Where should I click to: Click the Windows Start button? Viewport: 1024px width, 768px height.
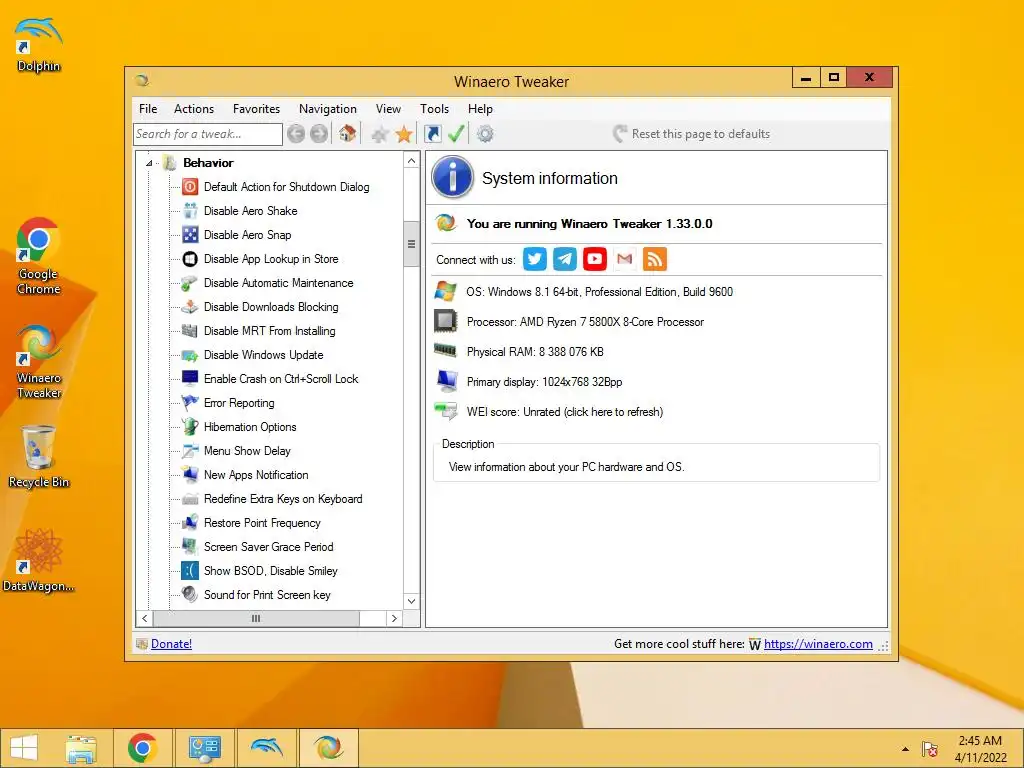[x=24, y=748]
